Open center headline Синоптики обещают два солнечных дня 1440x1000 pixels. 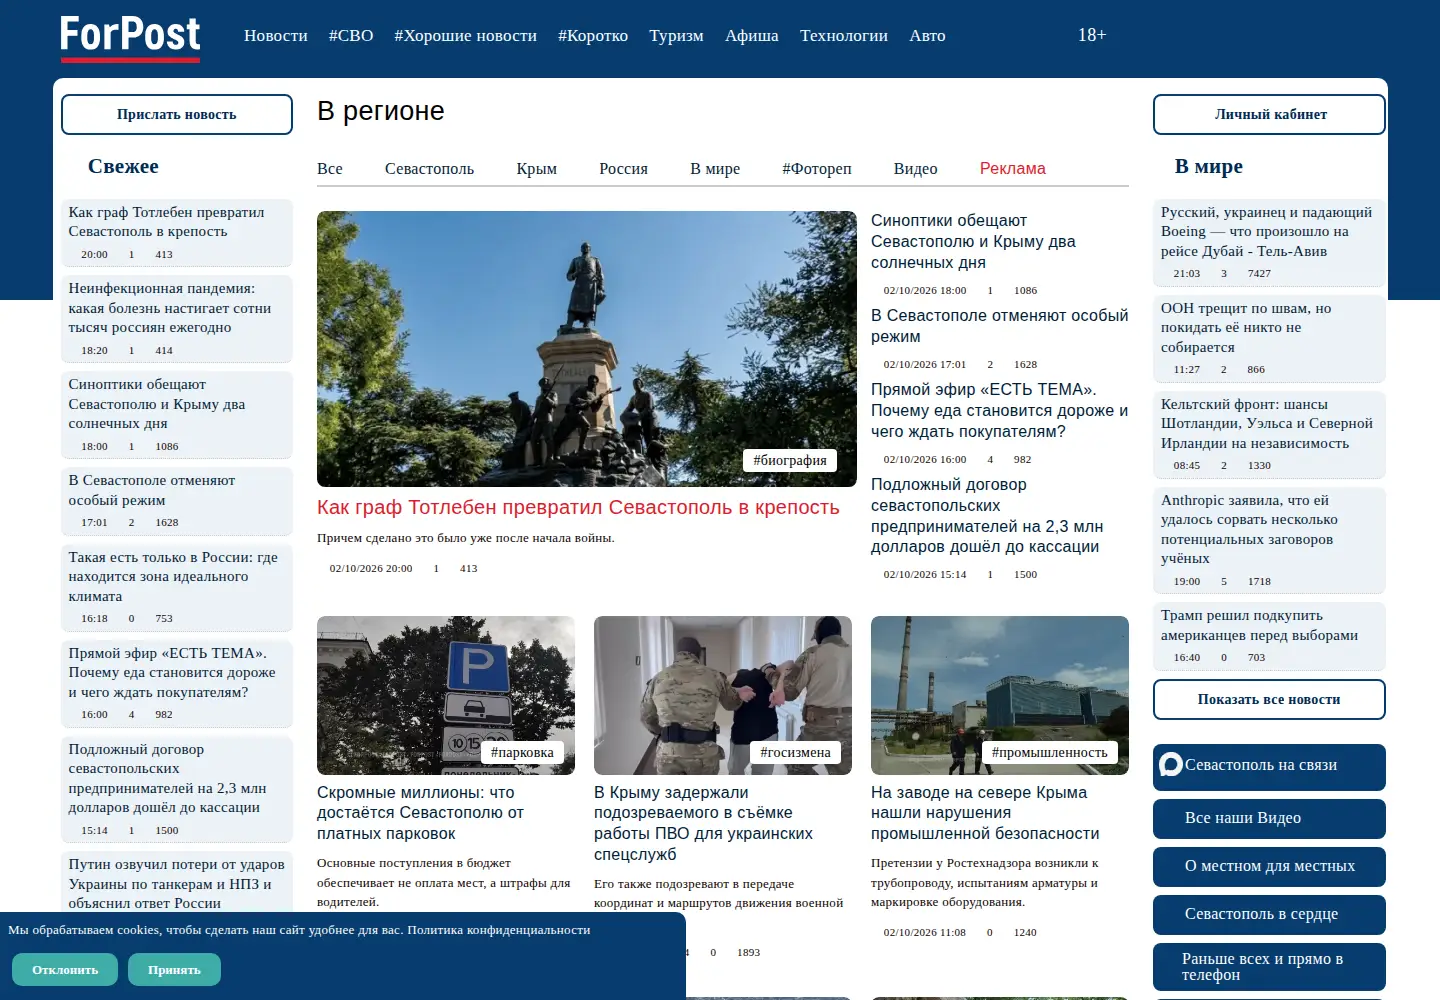[x=973, y=241]
